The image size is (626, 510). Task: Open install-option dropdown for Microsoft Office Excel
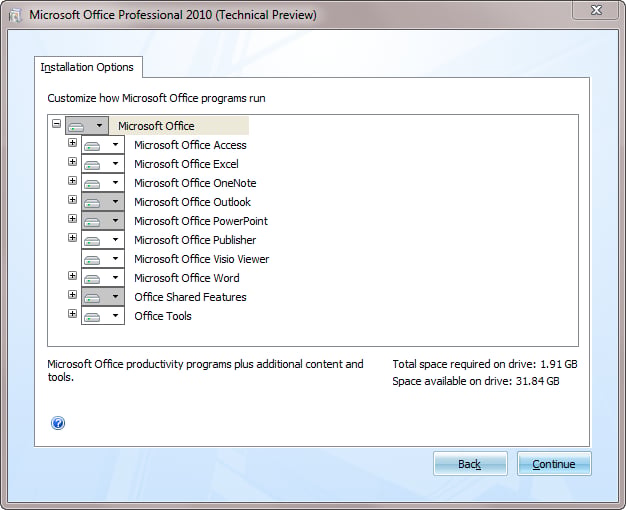point(103,164)
